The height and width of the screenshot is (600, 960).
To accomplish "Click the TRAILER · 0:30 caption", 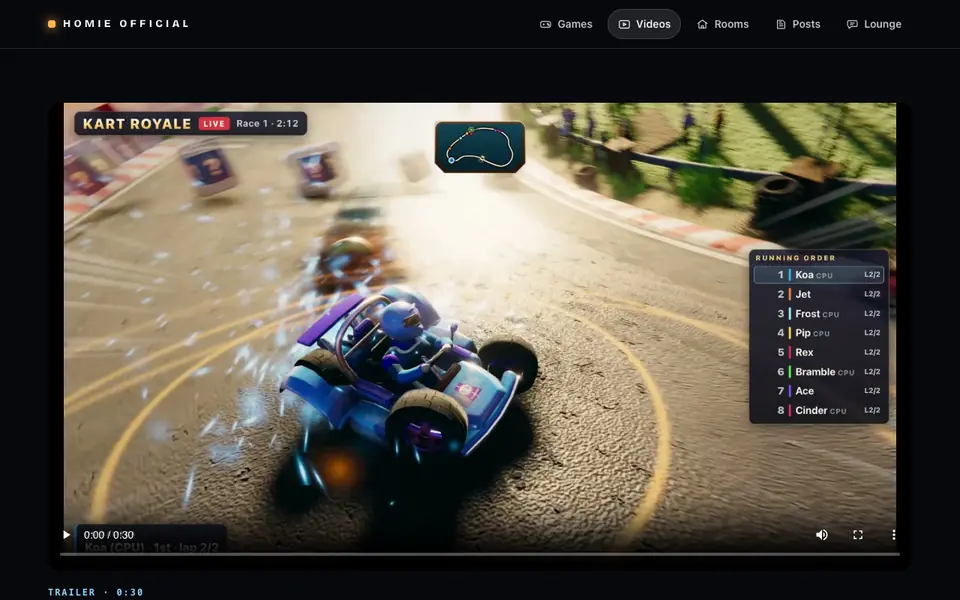I will pos(96,592).
